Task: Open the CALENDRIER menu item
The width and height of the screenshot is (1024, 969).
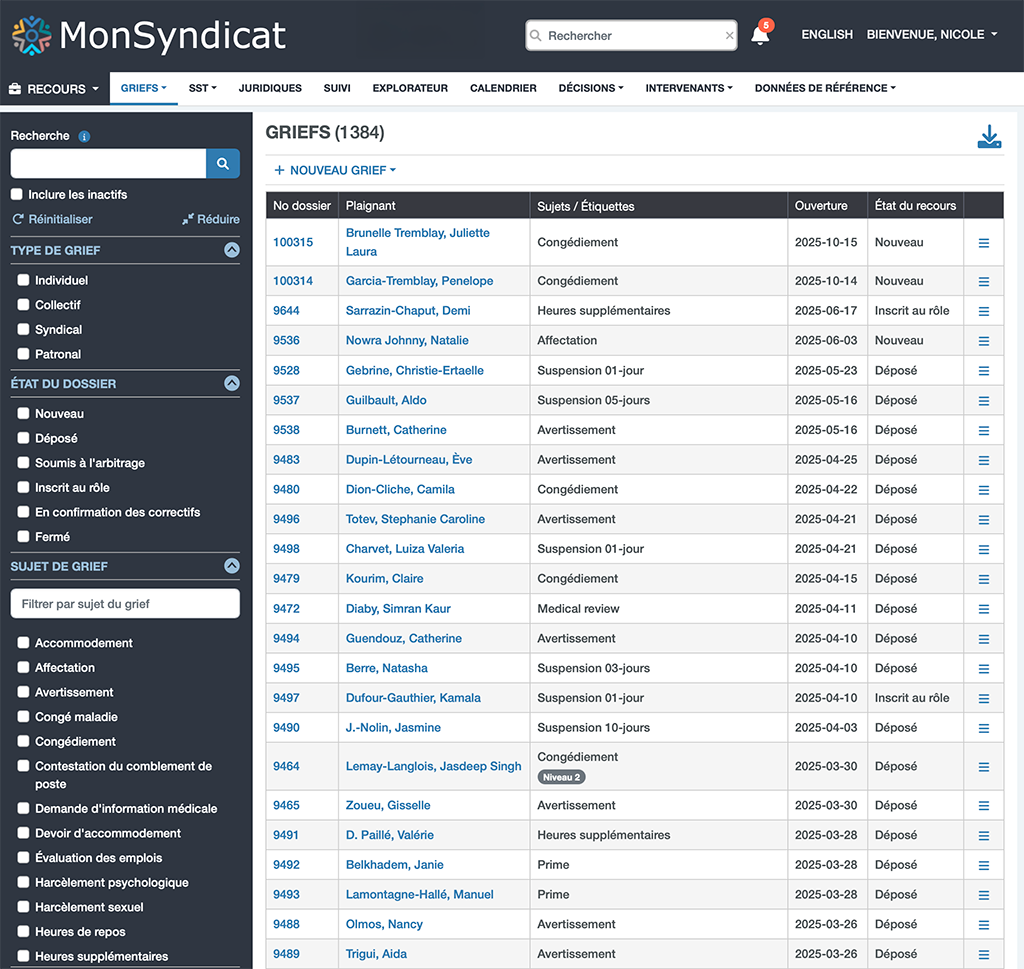Action: coord(503,88)
